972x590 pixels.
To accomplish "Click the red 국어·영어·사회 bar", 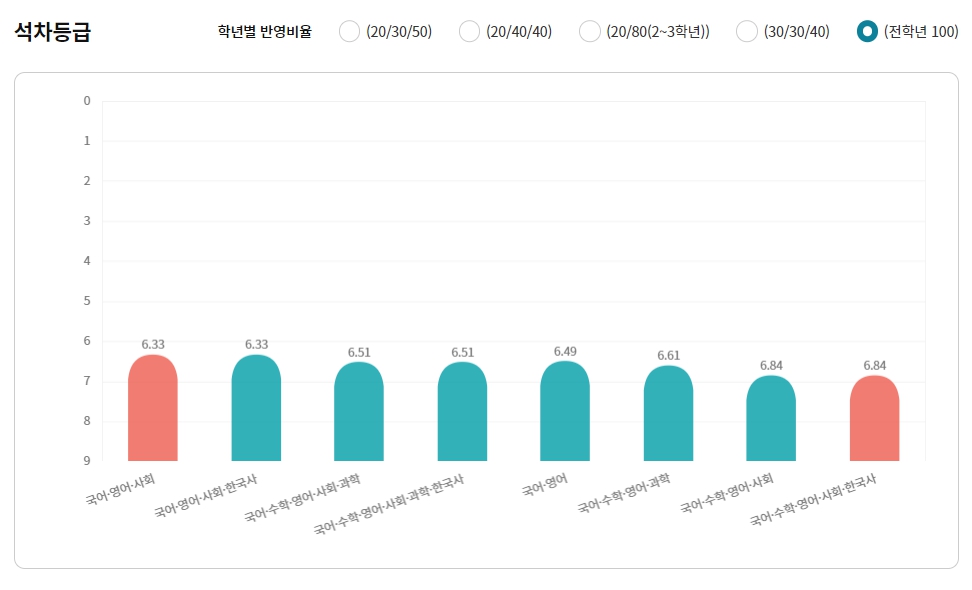I will [x=152, y=408].
